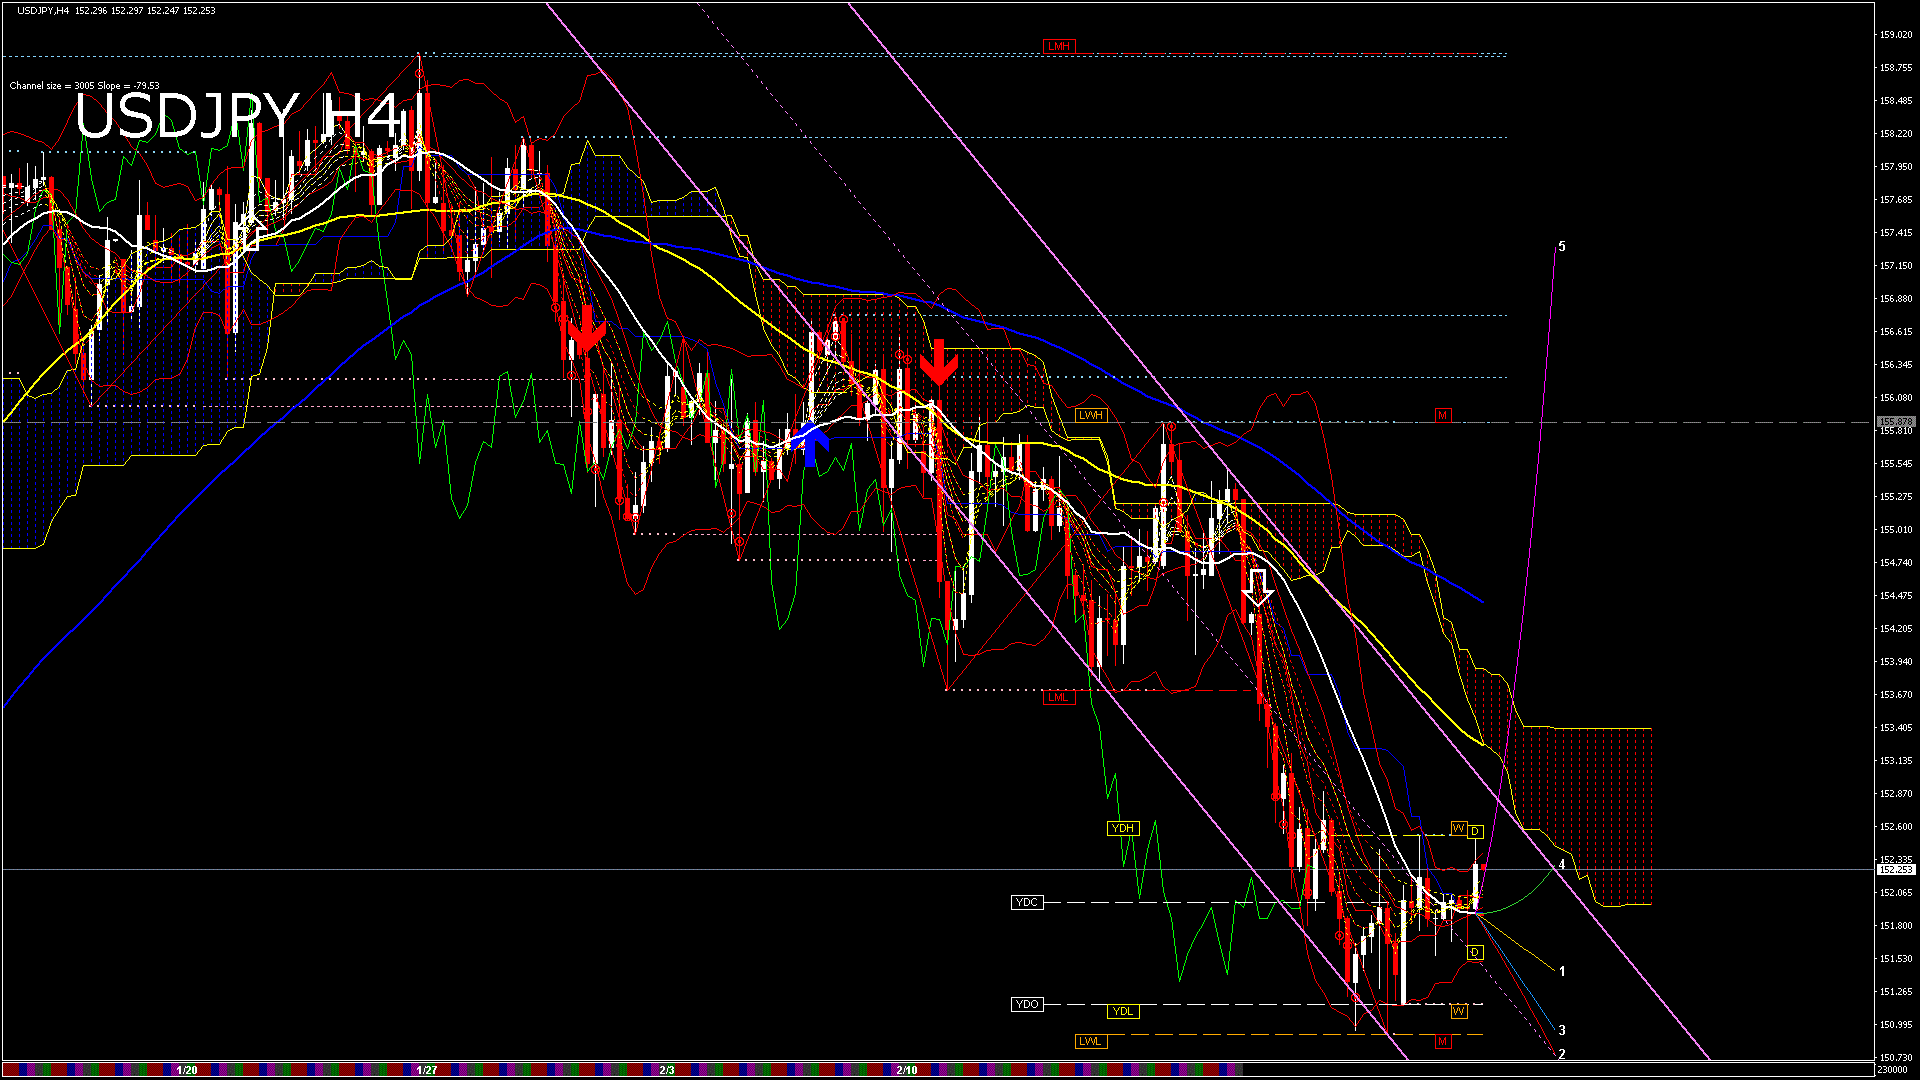The image size is (1920, 1080).
Task: Select the white YDO level label
Action: (x=1027, y=1004)
